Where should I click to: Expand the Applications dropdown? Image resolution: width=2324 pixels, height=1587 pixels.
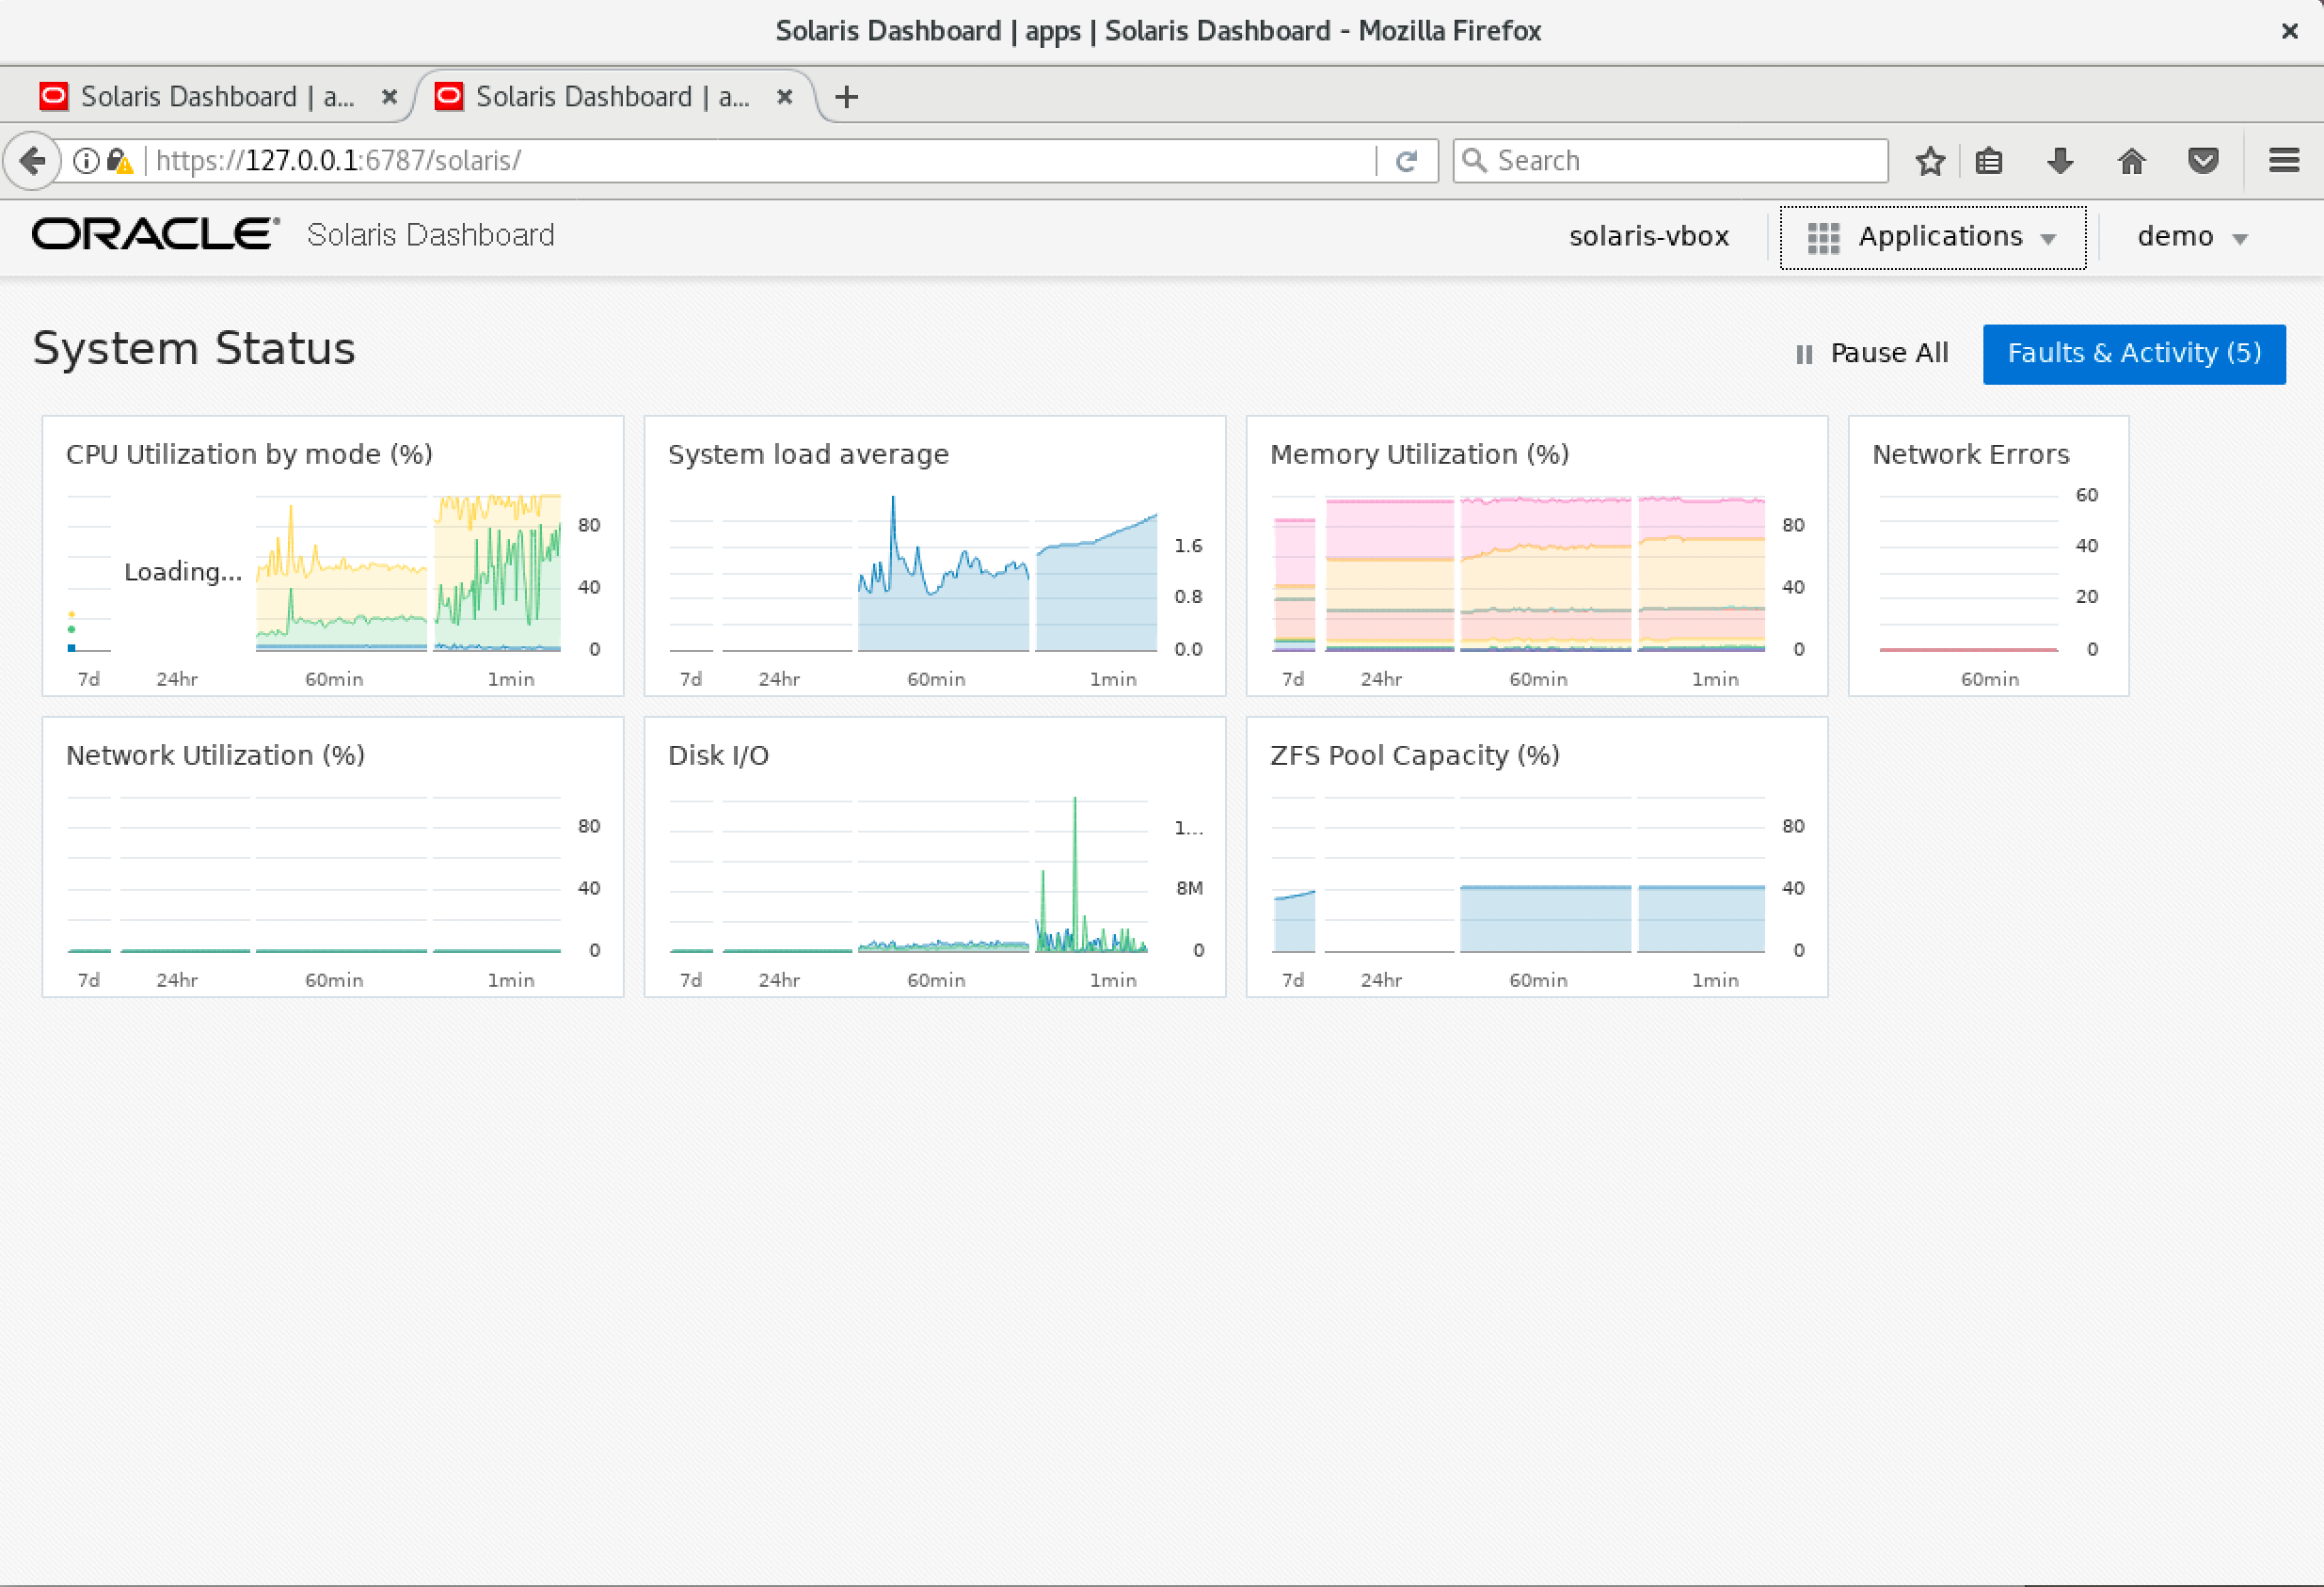tap(1932, 237)
